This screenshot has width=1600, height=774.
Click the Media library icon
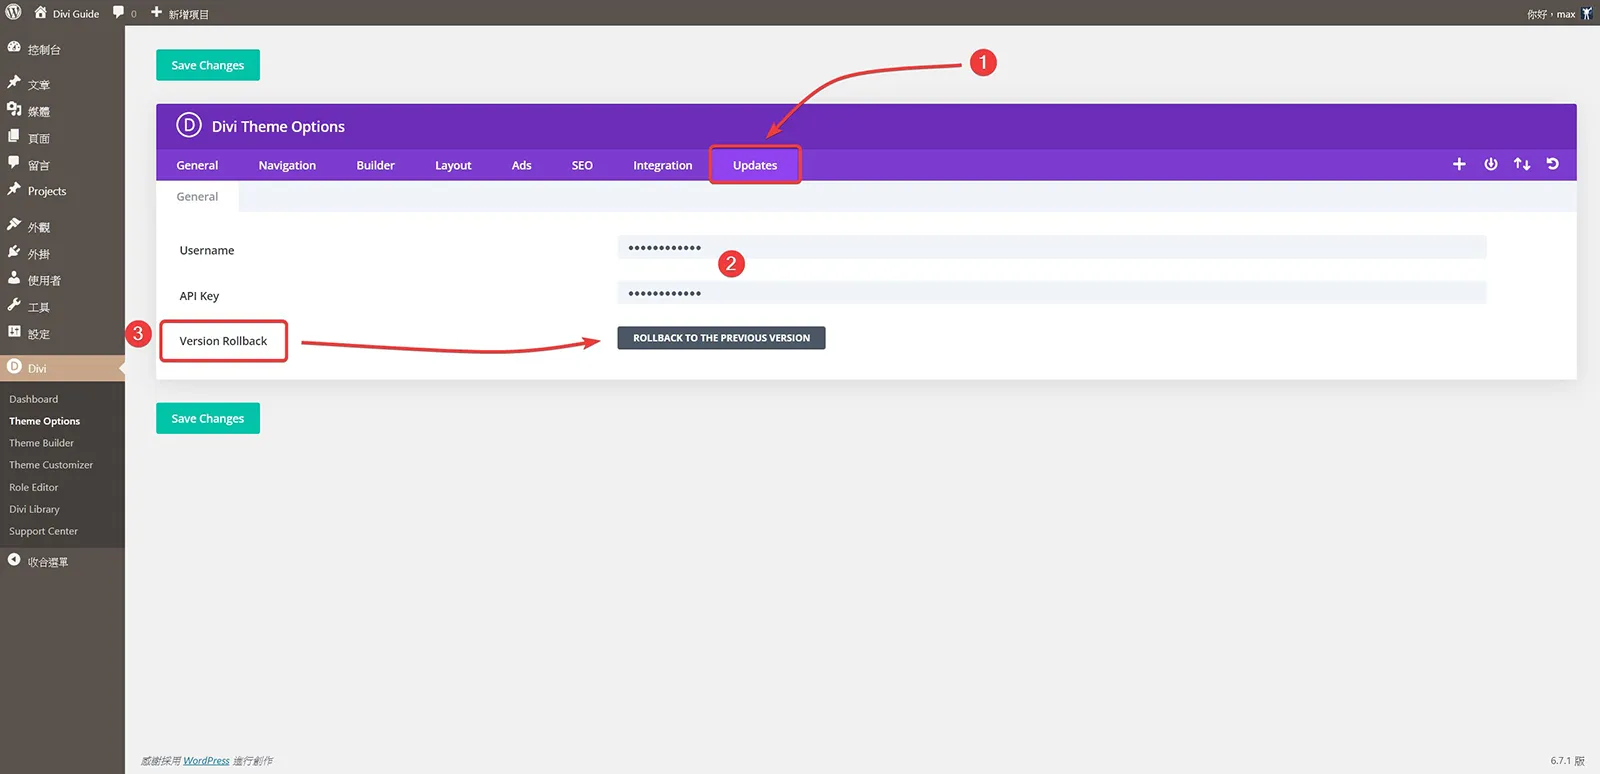tap(14, 110)
